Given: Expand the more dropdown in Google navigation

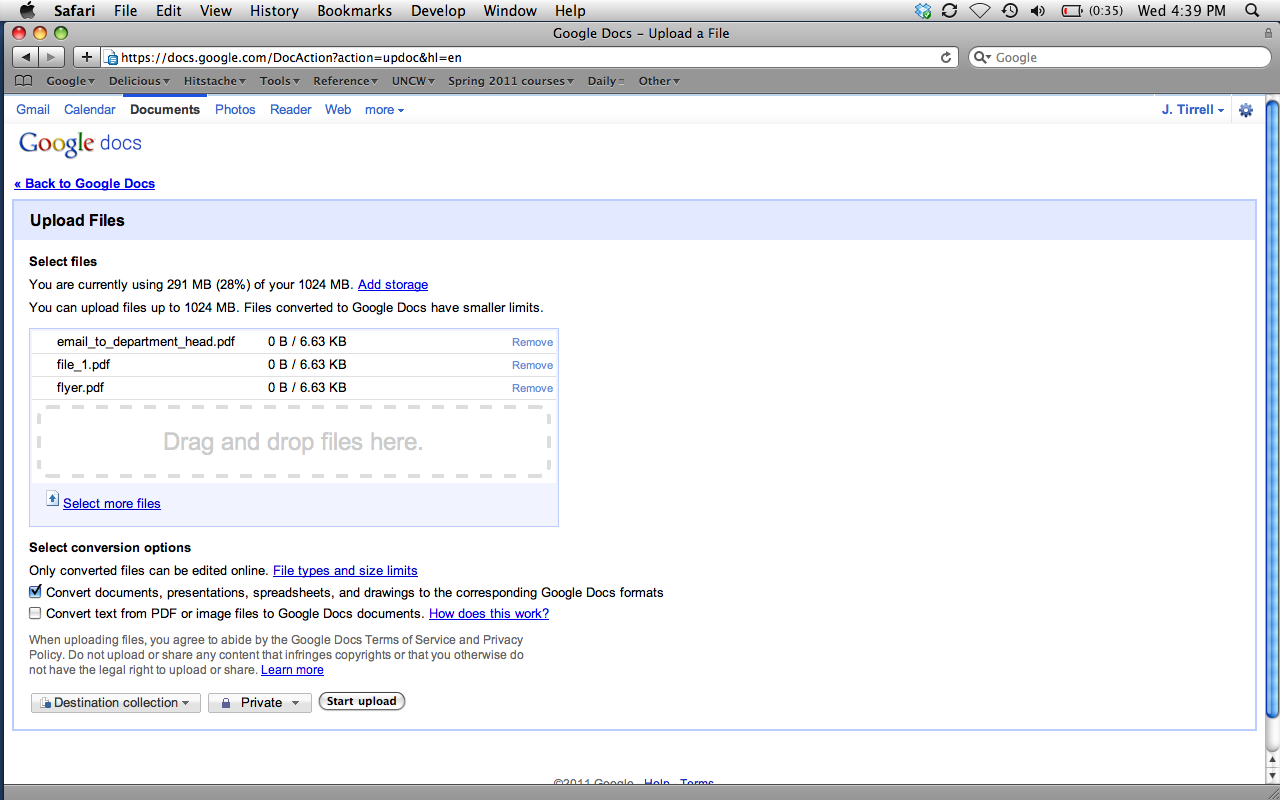Looking at the screenshot, I should [x=385, y=110].
